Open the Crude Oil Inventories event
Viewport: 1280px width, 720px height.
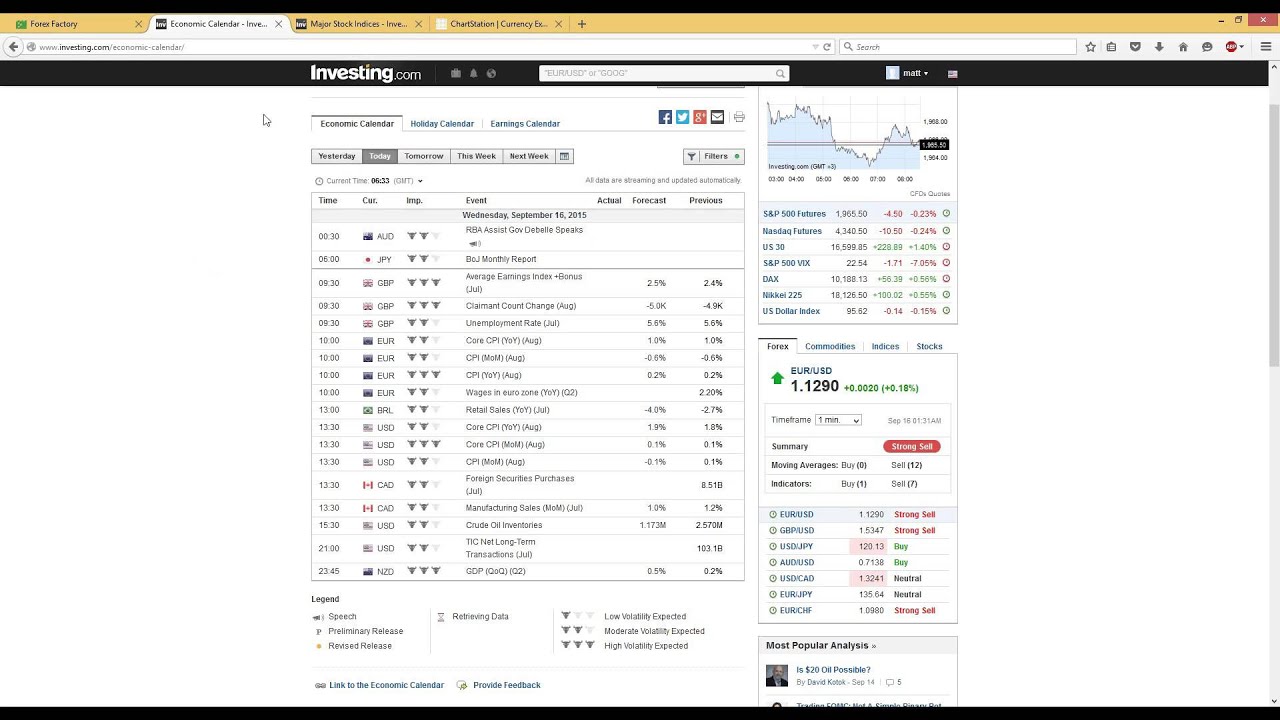(x=504, y=525)
